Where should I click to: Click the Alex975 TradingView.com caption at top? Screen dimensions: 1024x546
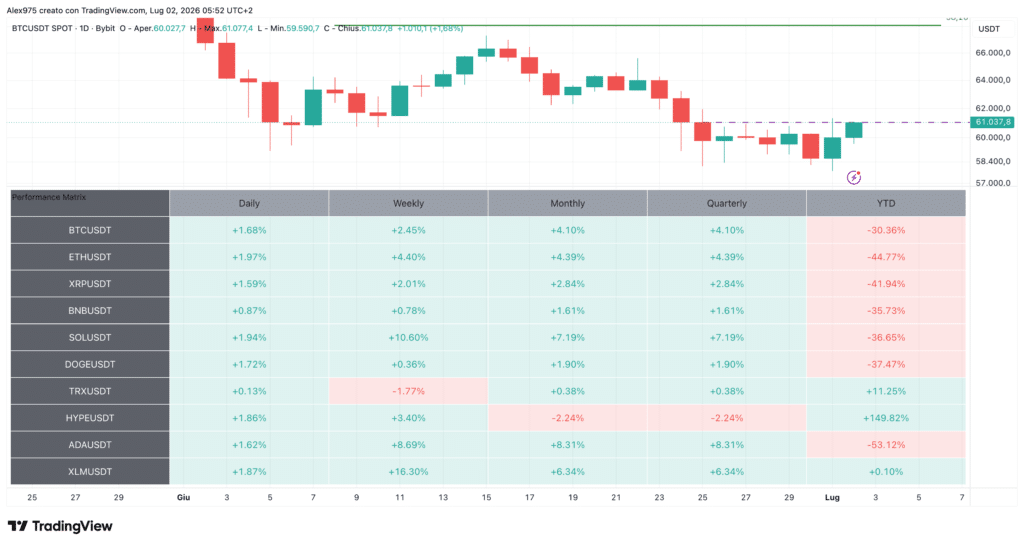point(129,10)
